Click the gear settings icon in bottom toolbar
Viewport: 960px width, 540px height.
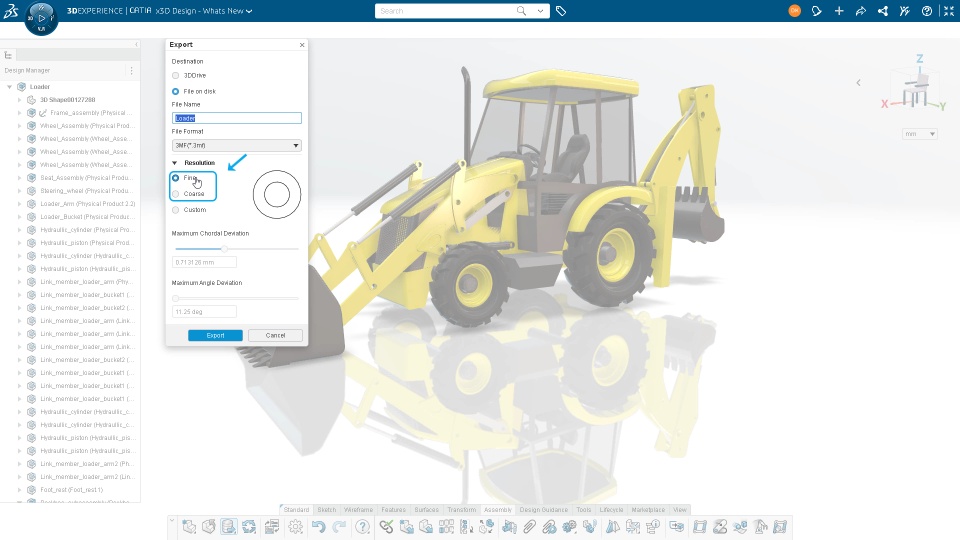point(295,527)
